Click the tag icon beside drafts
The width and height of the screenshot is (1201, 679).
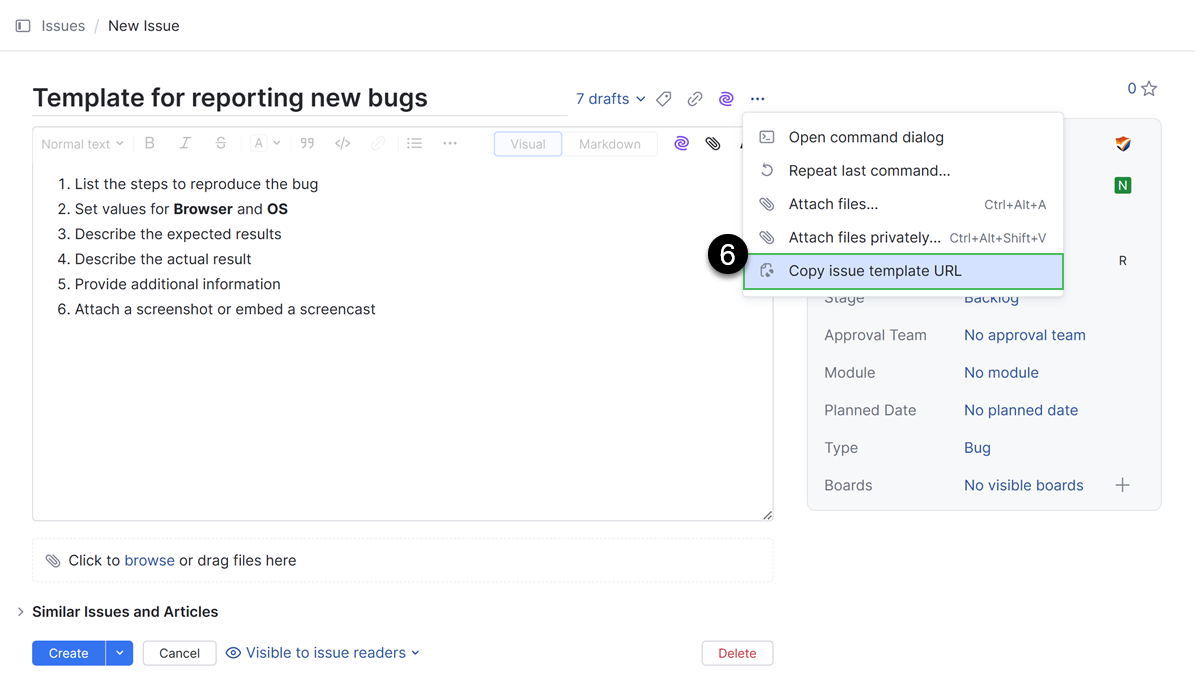coord(664,99)
